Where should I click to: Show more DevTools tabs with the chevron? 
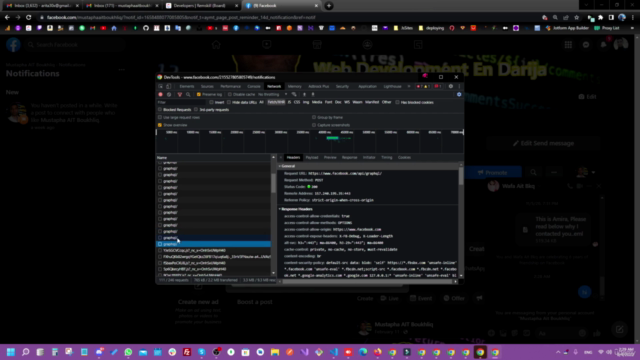tap(409, 87)
